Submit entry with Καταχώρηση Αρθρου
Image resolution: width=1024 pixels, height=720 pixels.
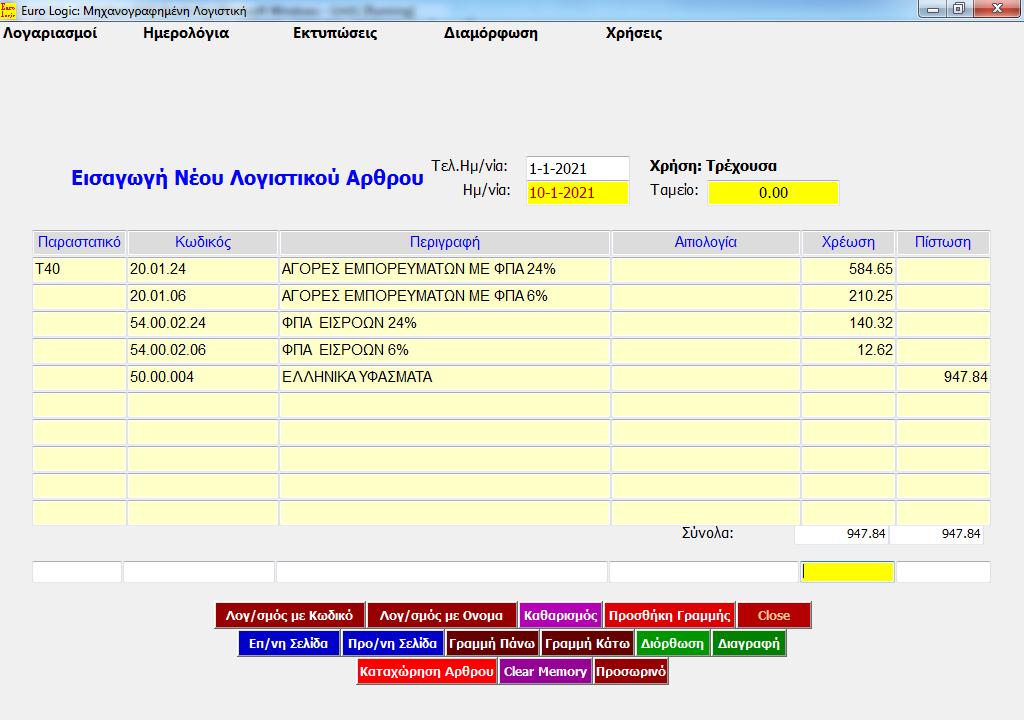[x=427, y=671]
